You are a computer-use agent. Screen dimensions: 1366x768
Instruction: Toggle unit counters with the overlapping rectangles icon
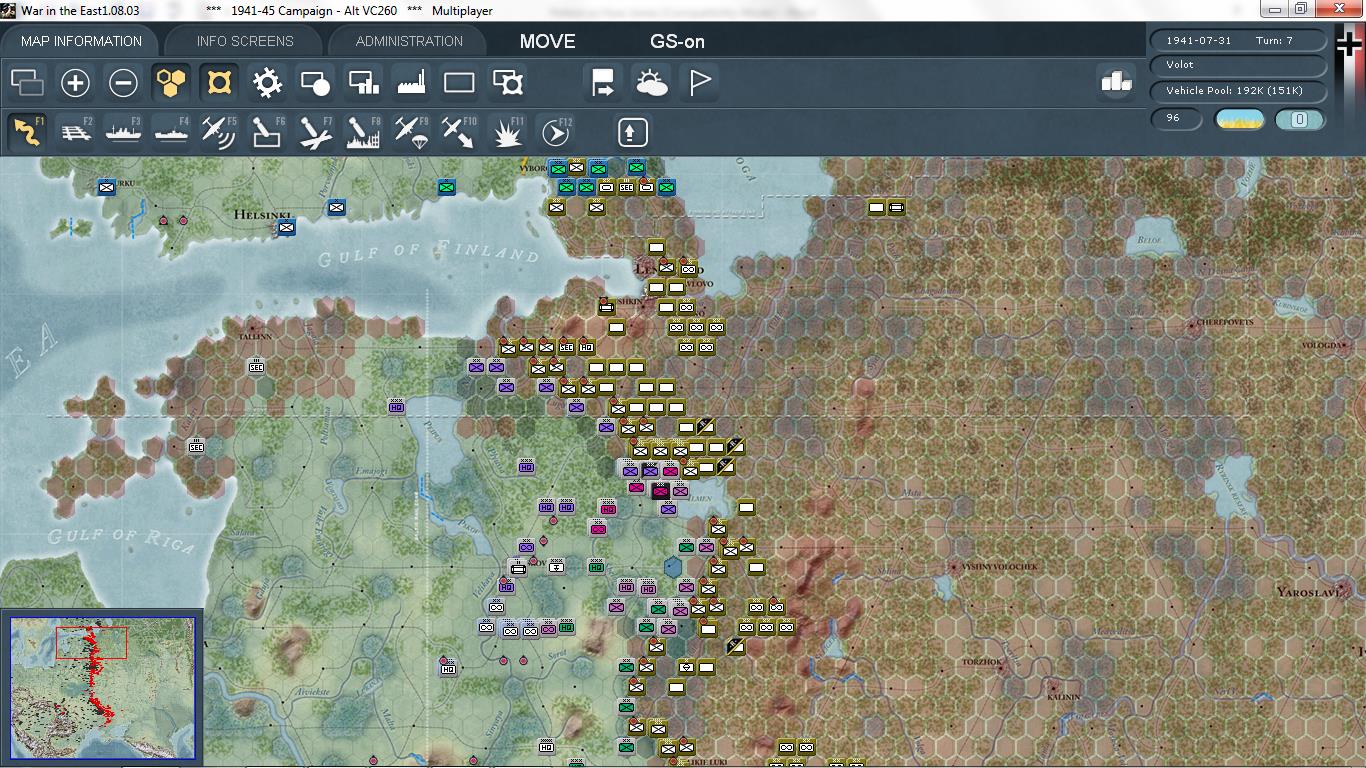point(27,82)
